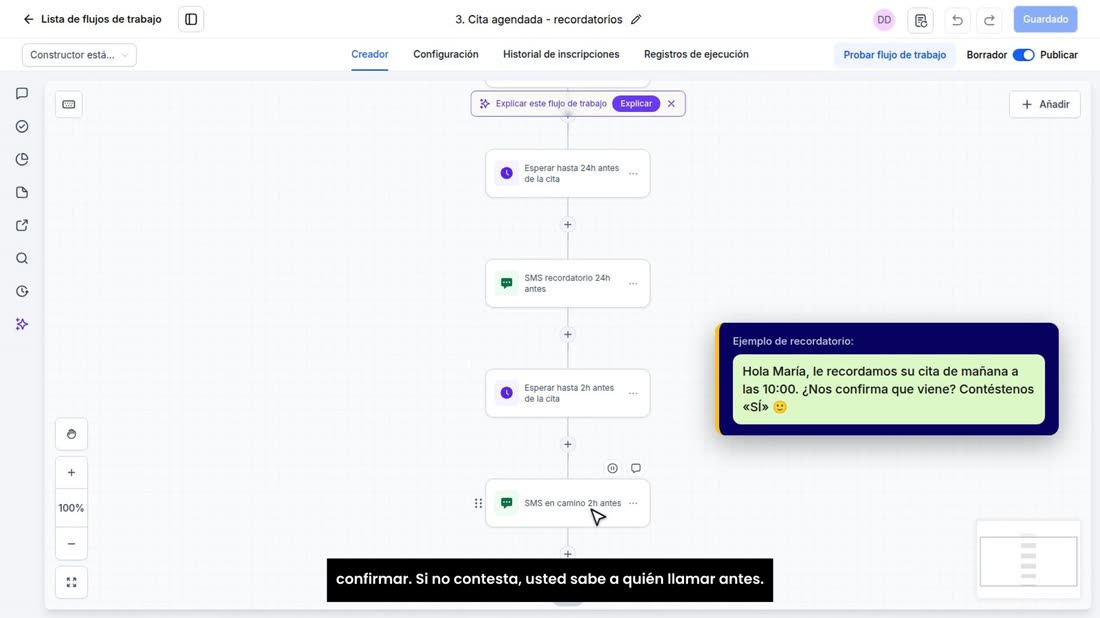Open the external link icon in sidebar

[x=22, y=225]
